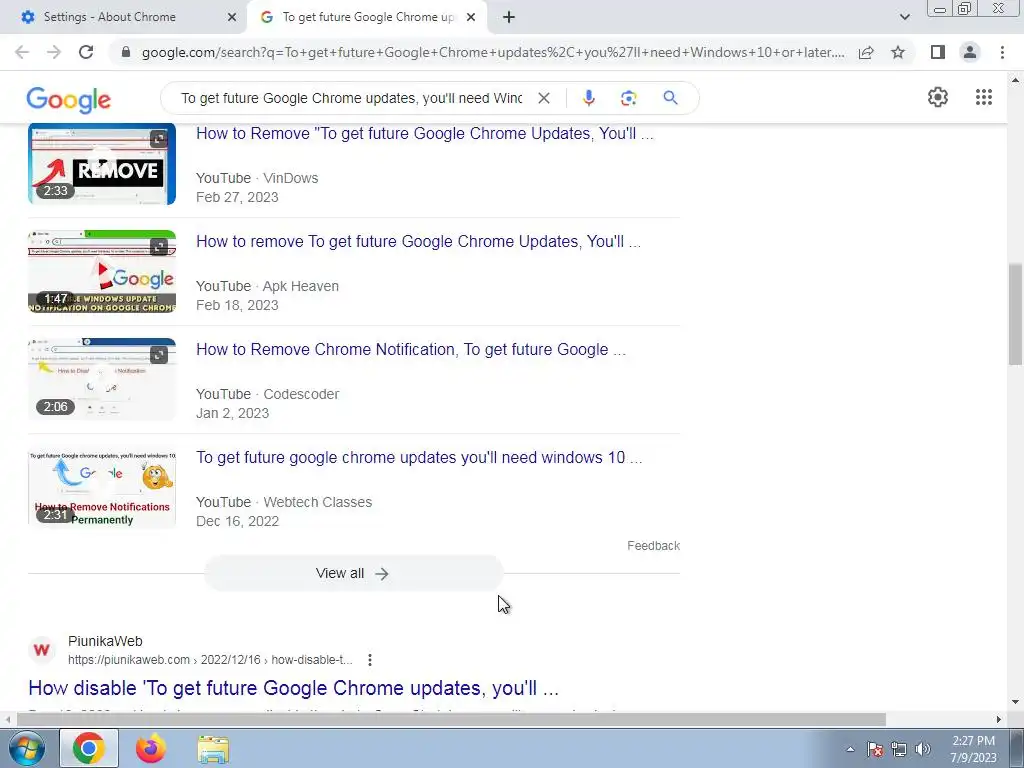1024x768 pixels.
Task: Open the network tray icon
Action: click(899, 749)
